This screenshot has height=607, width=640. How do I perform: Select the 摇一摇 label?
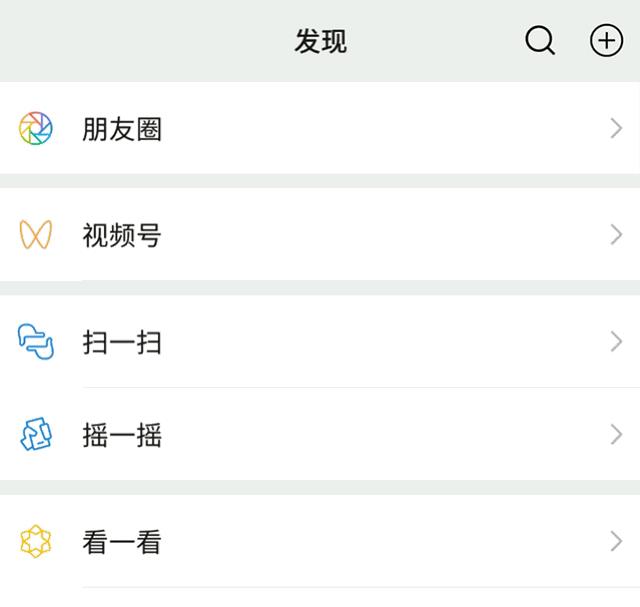click(122, 436)
